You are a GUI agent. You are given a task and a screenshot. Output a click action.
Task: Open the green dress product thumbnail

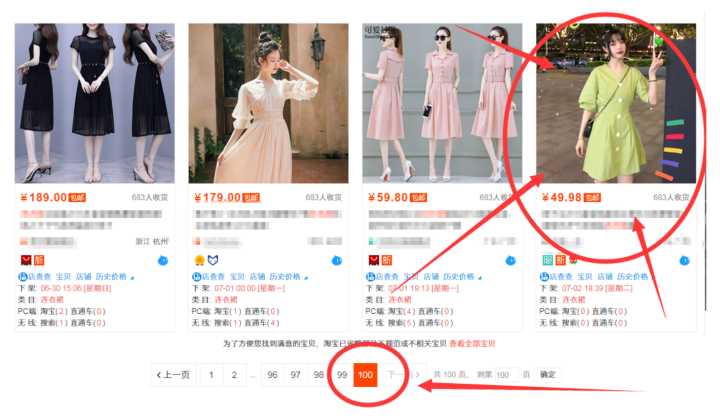pyautogui.click(x=616, y=103)
